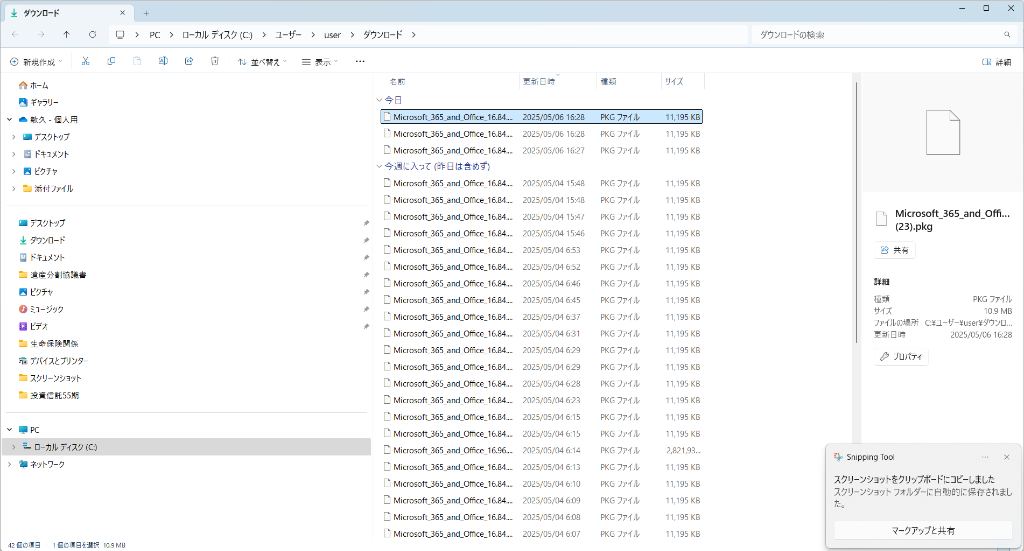
Task: Click the Delete trash can icon
Action: coord(215,61)
